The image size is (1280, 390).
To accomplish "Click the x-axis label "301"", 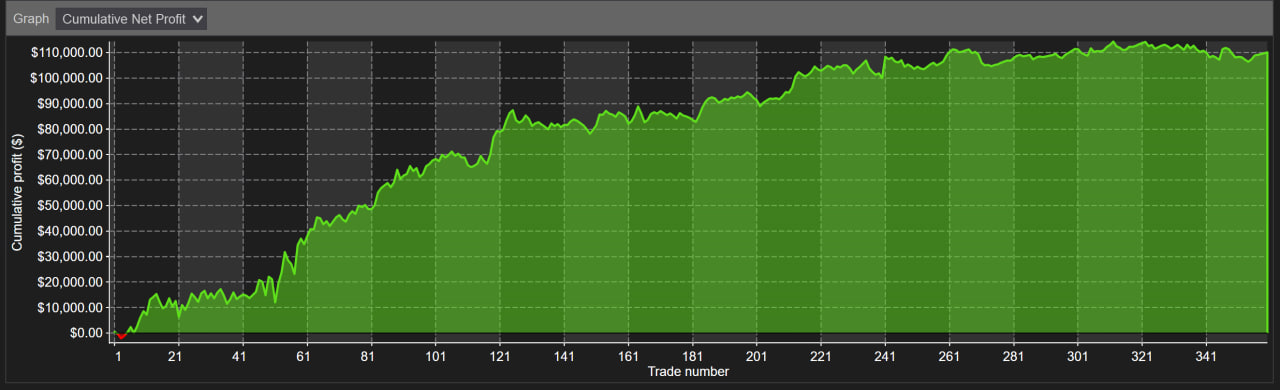I will 1077,356.
